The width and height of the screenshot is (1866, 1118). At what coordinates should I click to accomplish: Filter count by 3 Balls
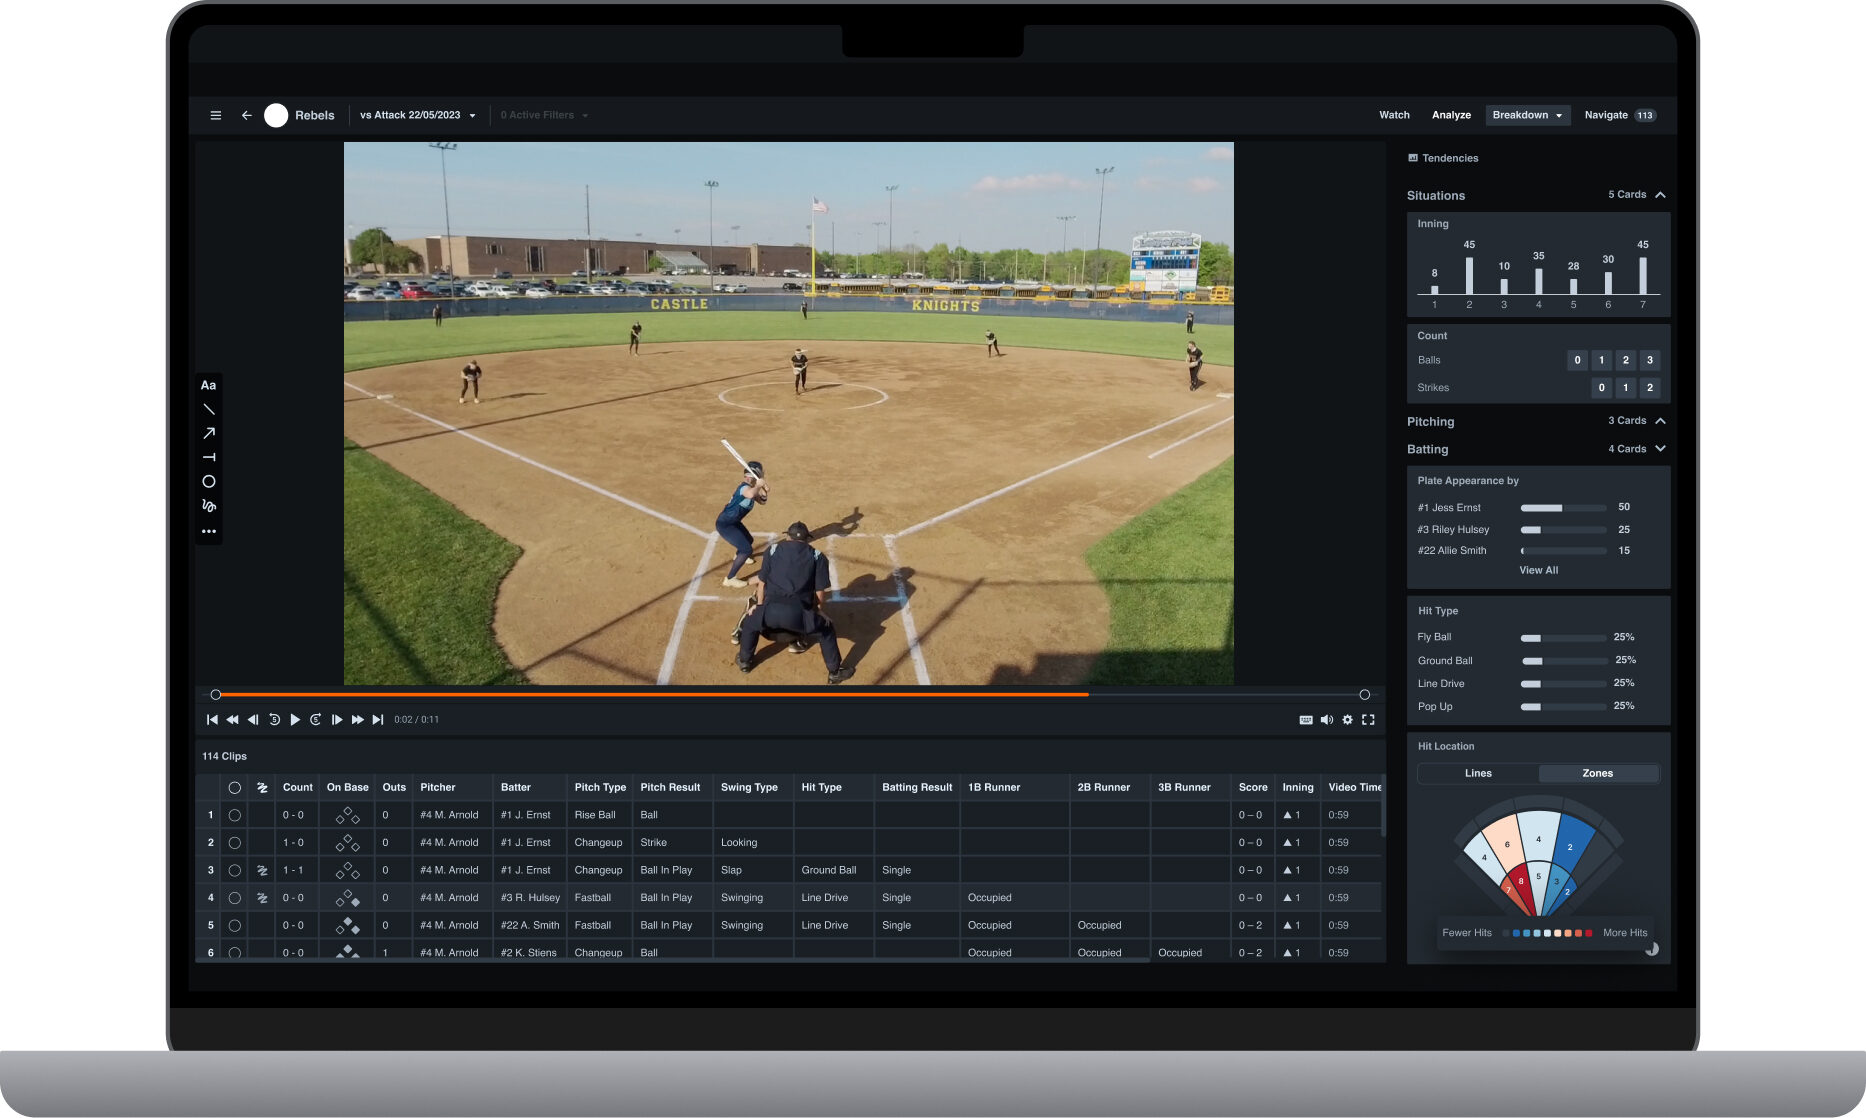tap(1650, 360)
